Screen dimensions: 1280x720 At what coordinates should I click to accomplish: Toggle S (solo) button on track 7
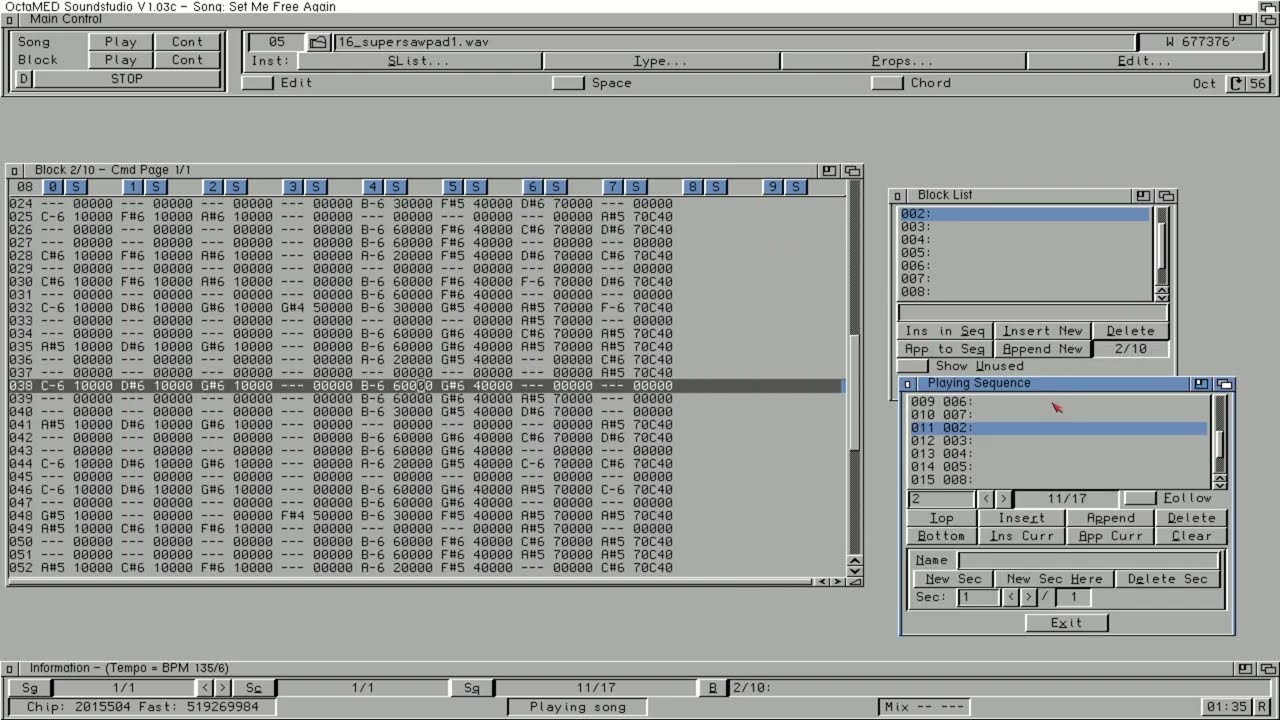pyautogui.click(x=636, y=187)
